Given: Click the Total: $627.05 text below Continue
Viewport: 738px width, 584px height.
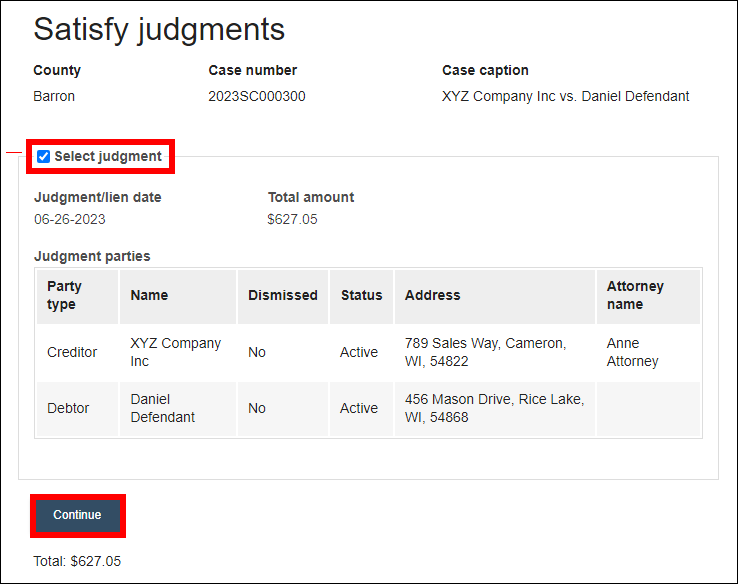Looking at the screenshot, I should (77, 562).
